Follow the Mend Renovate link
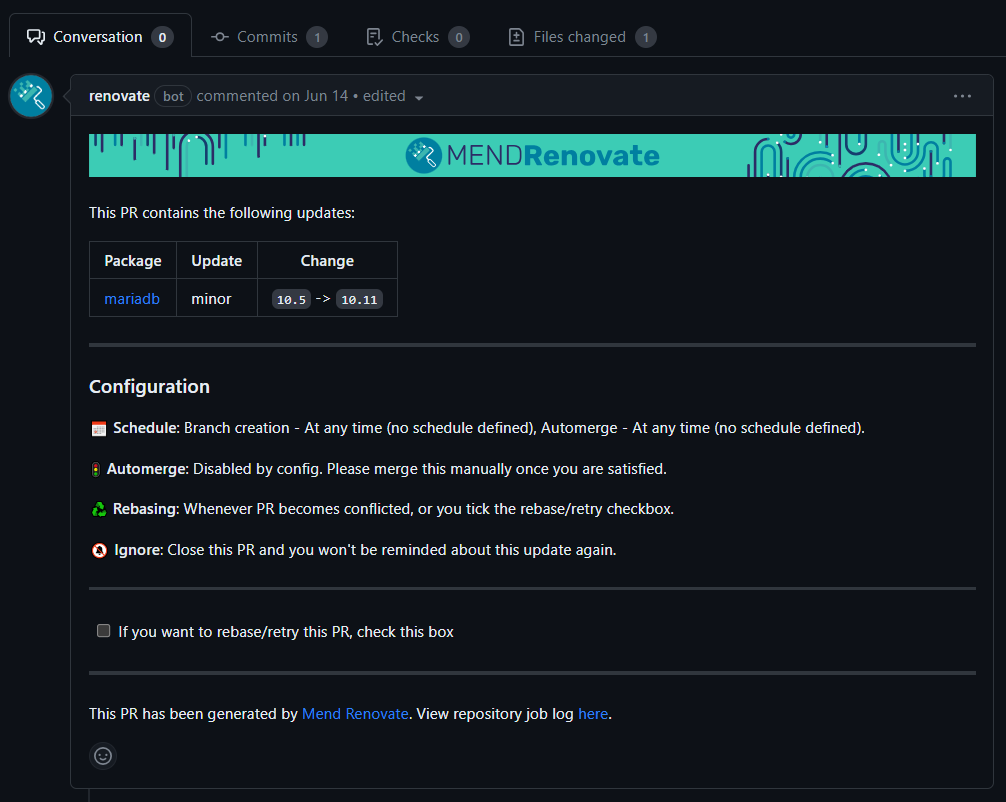The height and width of the screenshot is (802, 1006). click(x=355, y=714)
